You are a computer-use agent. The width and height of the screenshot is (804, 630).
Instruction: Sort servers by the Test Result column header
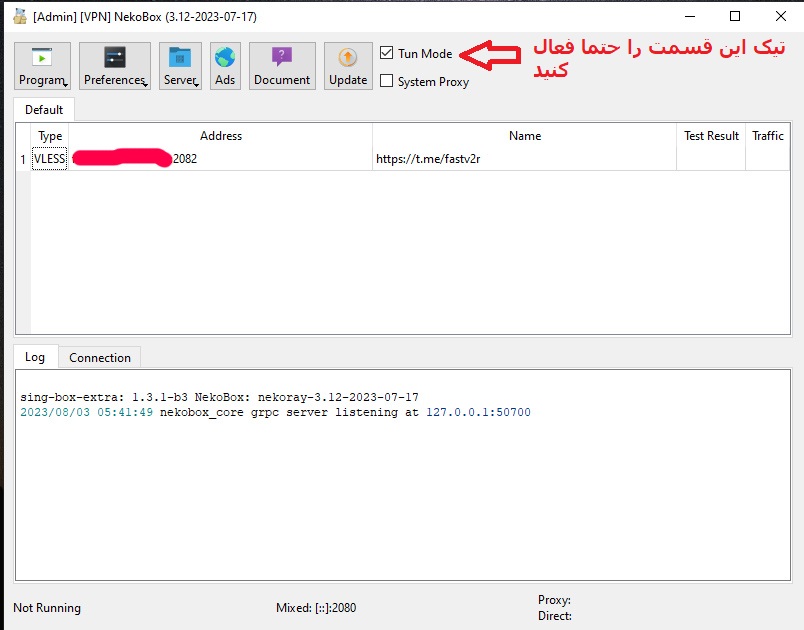[x=710, y=136]
